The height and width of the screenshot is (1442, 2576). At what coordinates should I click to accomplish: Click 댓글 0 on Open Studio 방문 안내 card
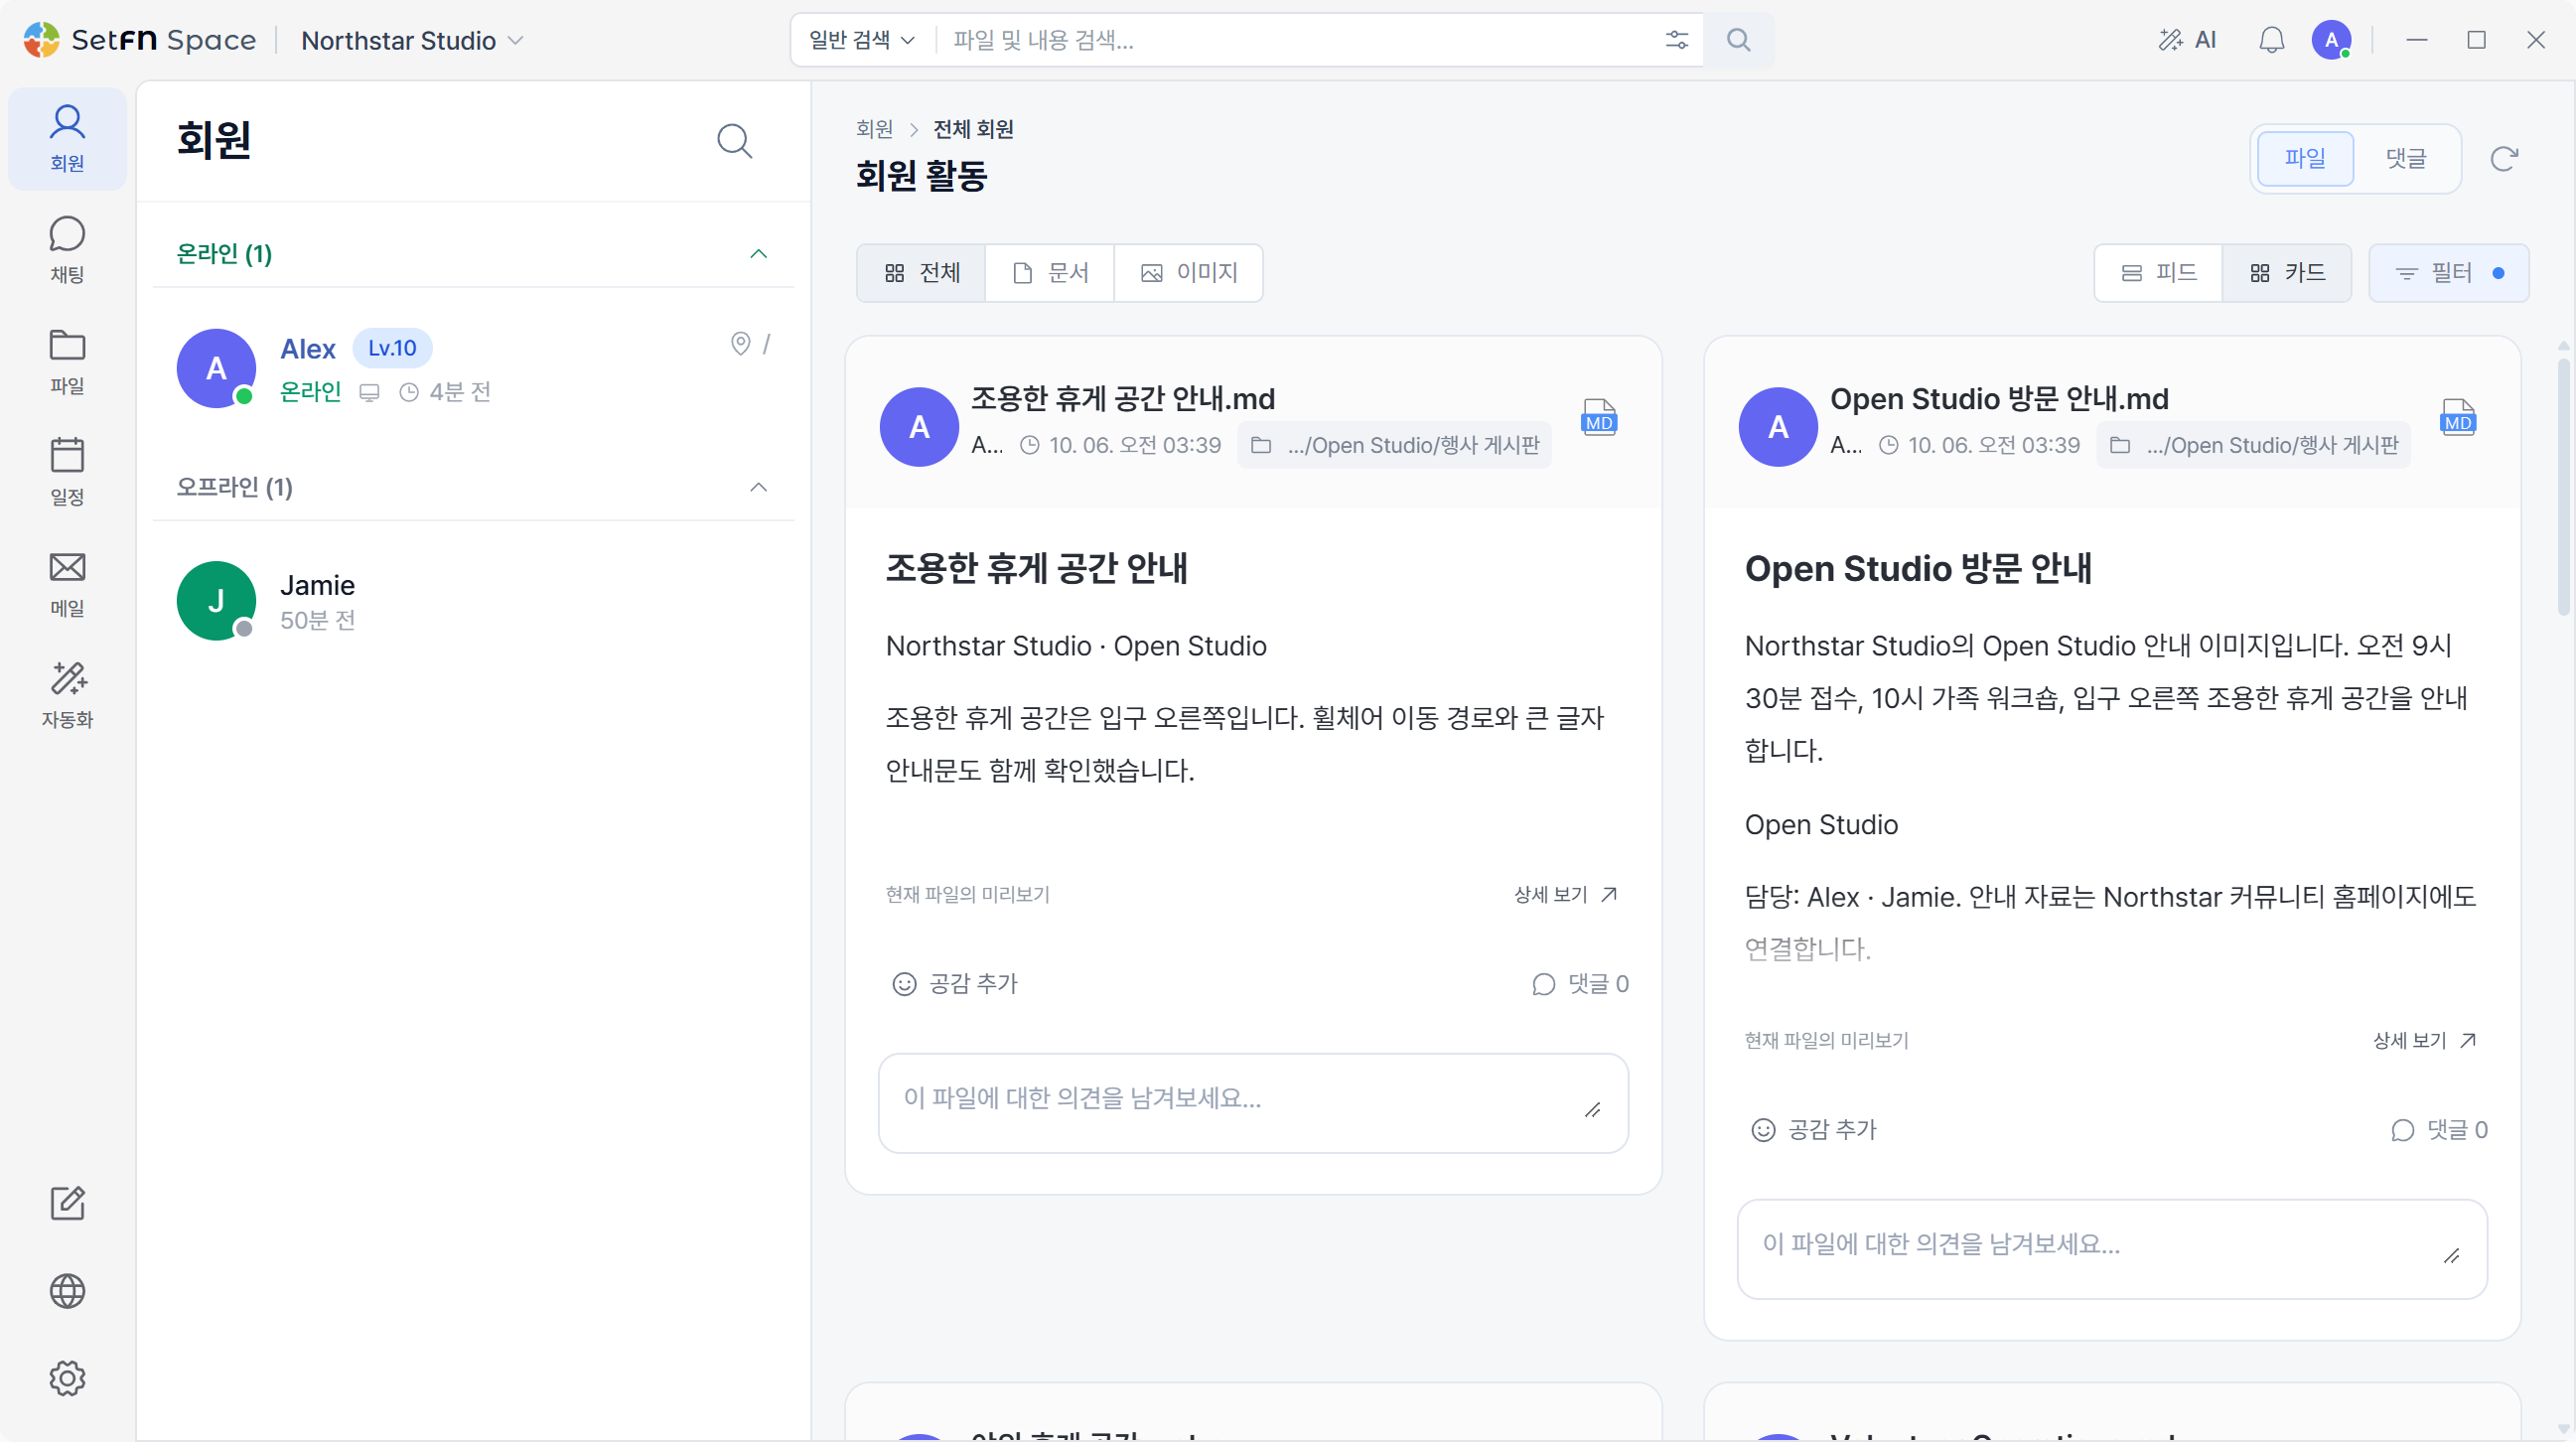[2438, 1130]
